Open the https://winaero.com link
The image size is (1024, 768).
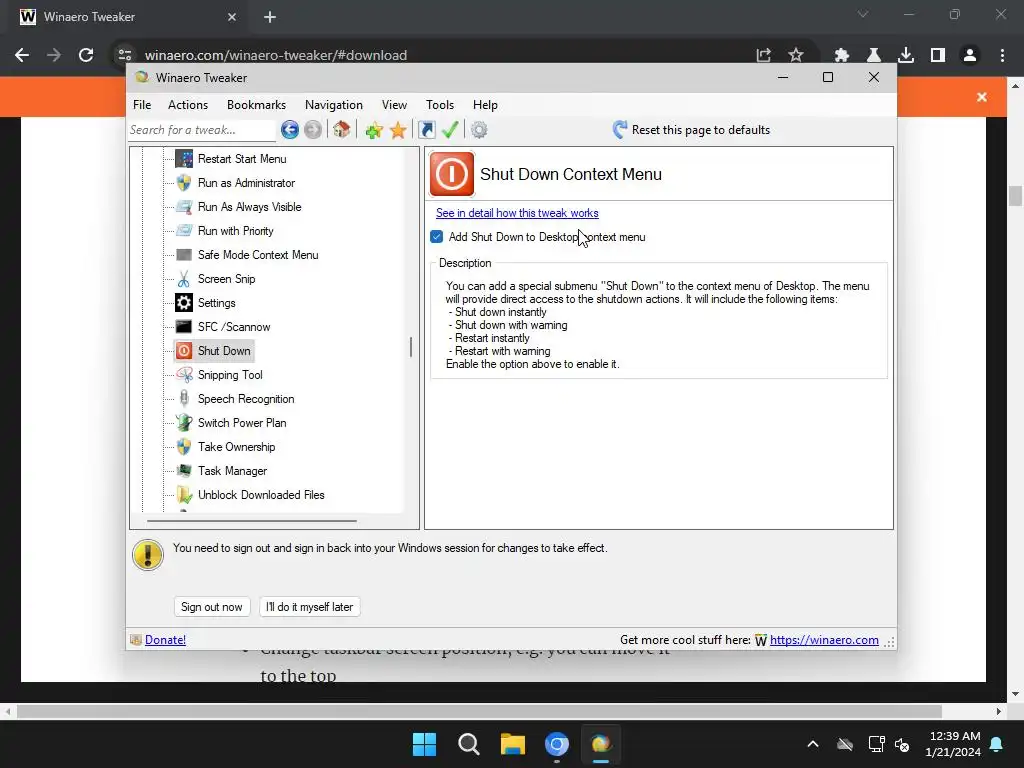[824, 640]
